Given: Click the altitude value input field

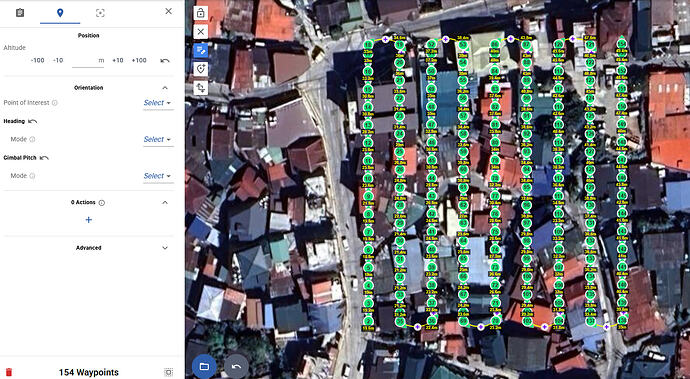Looking at the screenshot, I should click(x=88, y=61).
